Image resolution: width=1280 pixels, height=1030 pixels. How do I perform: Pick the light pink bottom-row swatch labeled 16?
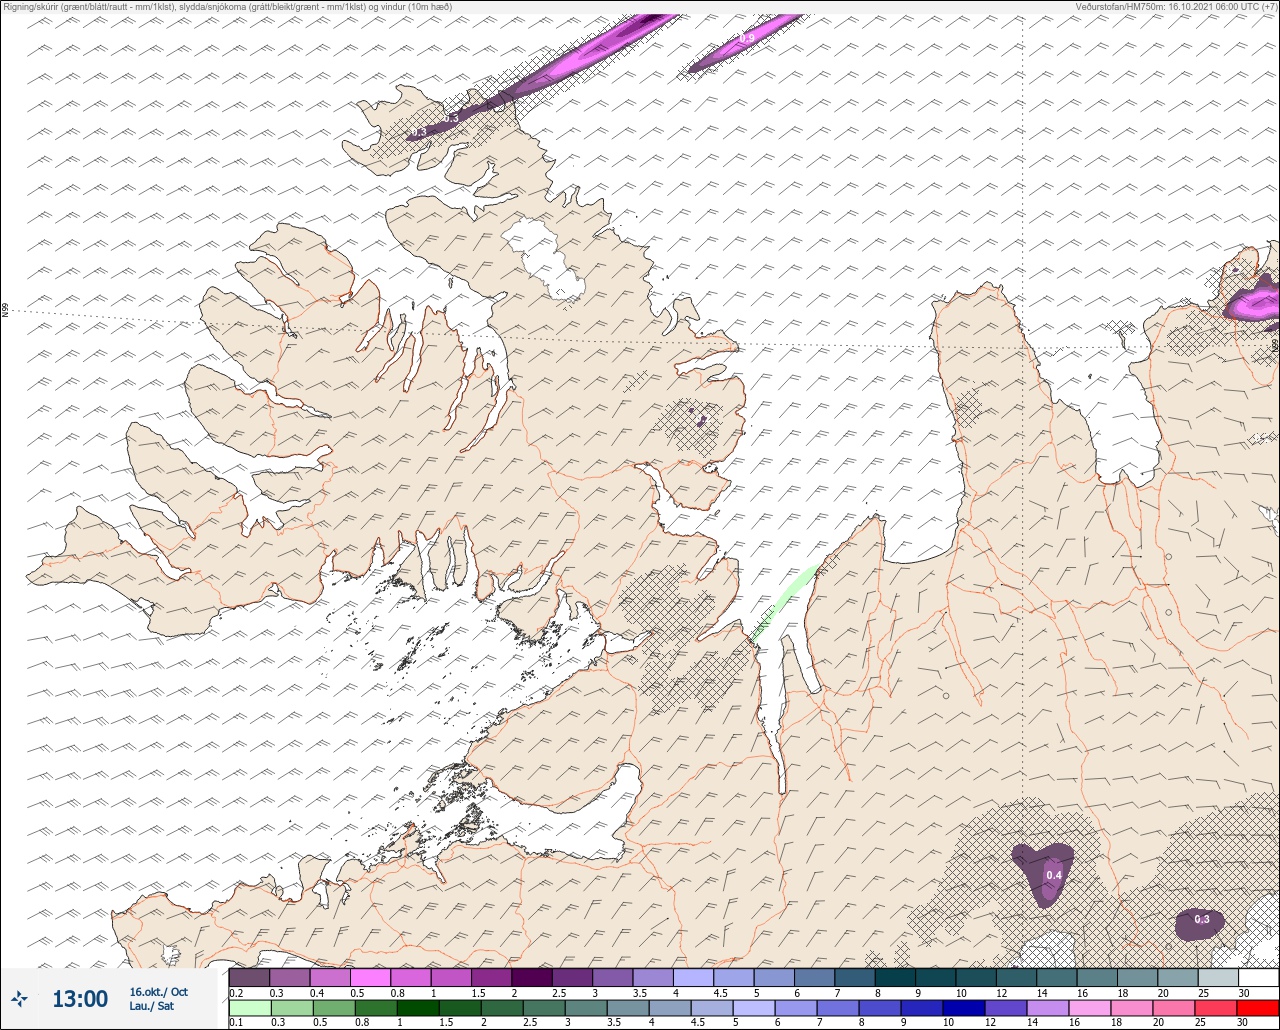pyautogui.click(x=1090, y=1008)
